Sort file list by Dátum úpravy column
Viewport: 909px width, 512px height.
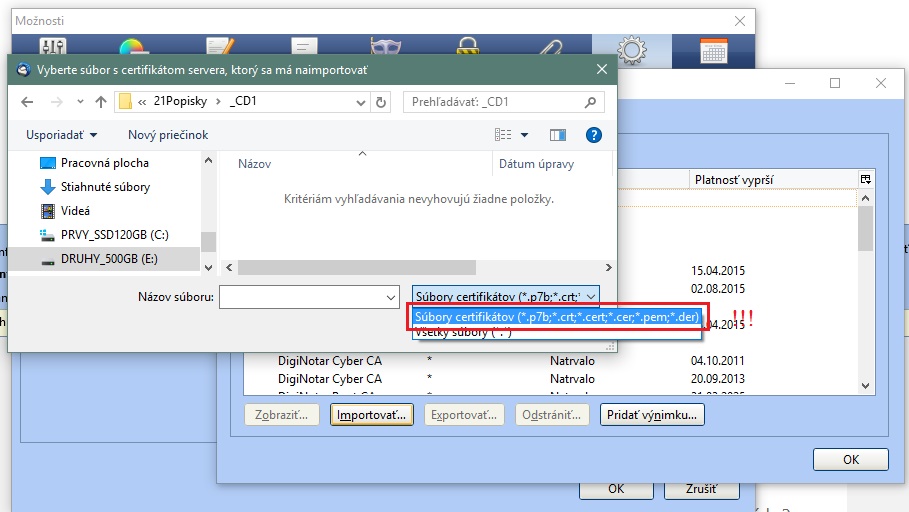click(537, 164)
